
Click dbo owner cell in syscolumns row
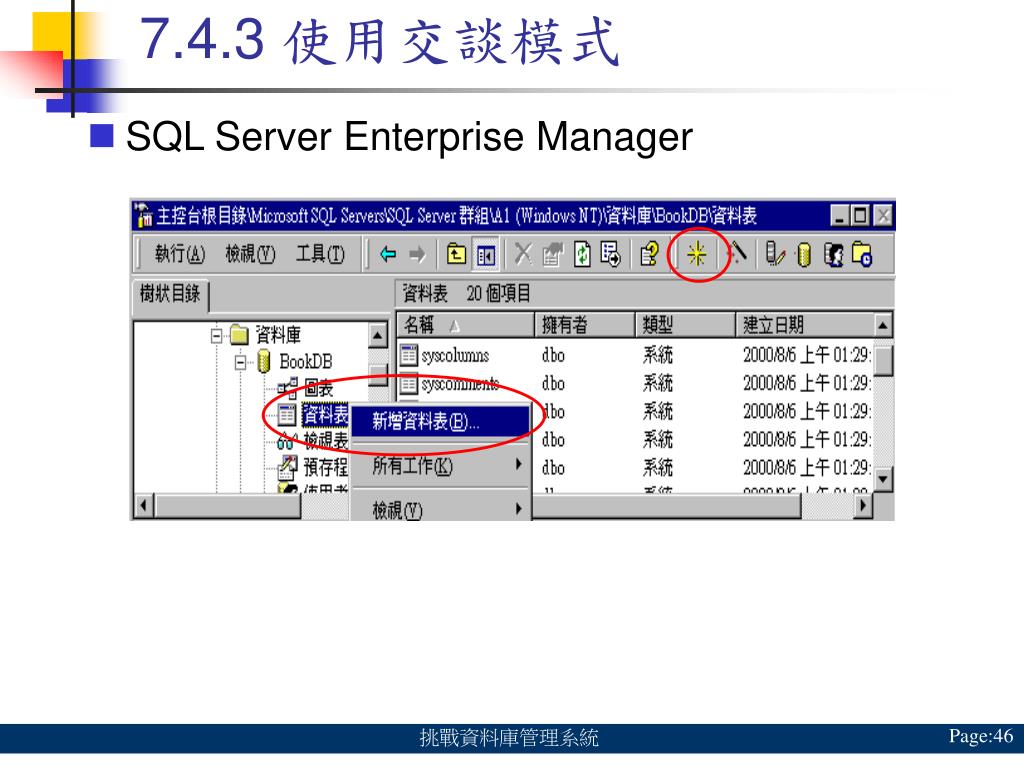553,355
